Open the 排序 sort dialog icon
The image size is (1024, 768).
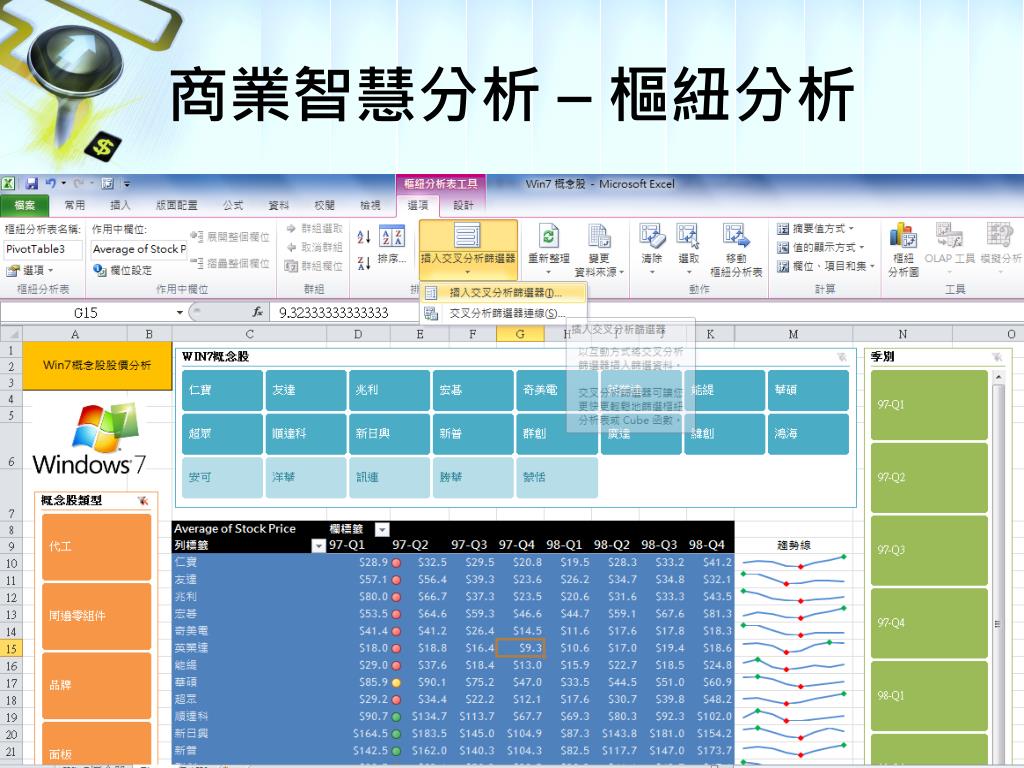tap(392, 236)
